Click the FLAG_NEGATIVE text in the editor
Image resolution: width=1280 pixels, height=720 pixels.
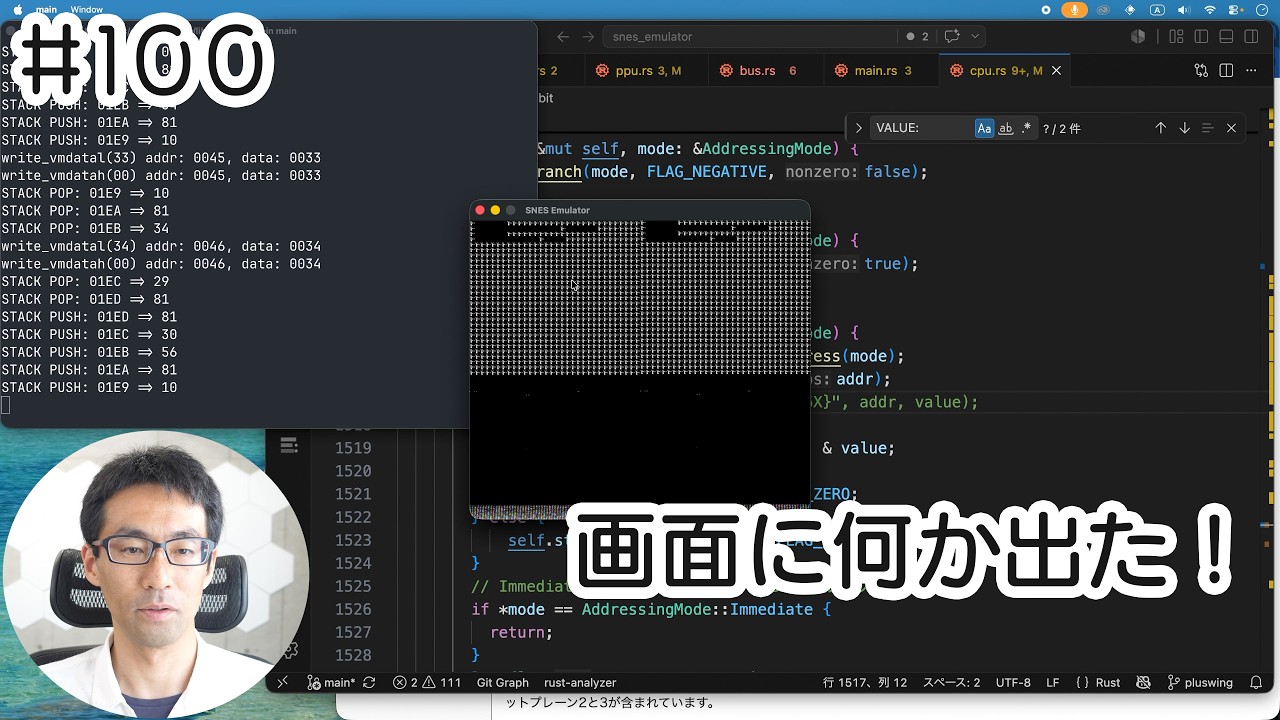(706, 172)
